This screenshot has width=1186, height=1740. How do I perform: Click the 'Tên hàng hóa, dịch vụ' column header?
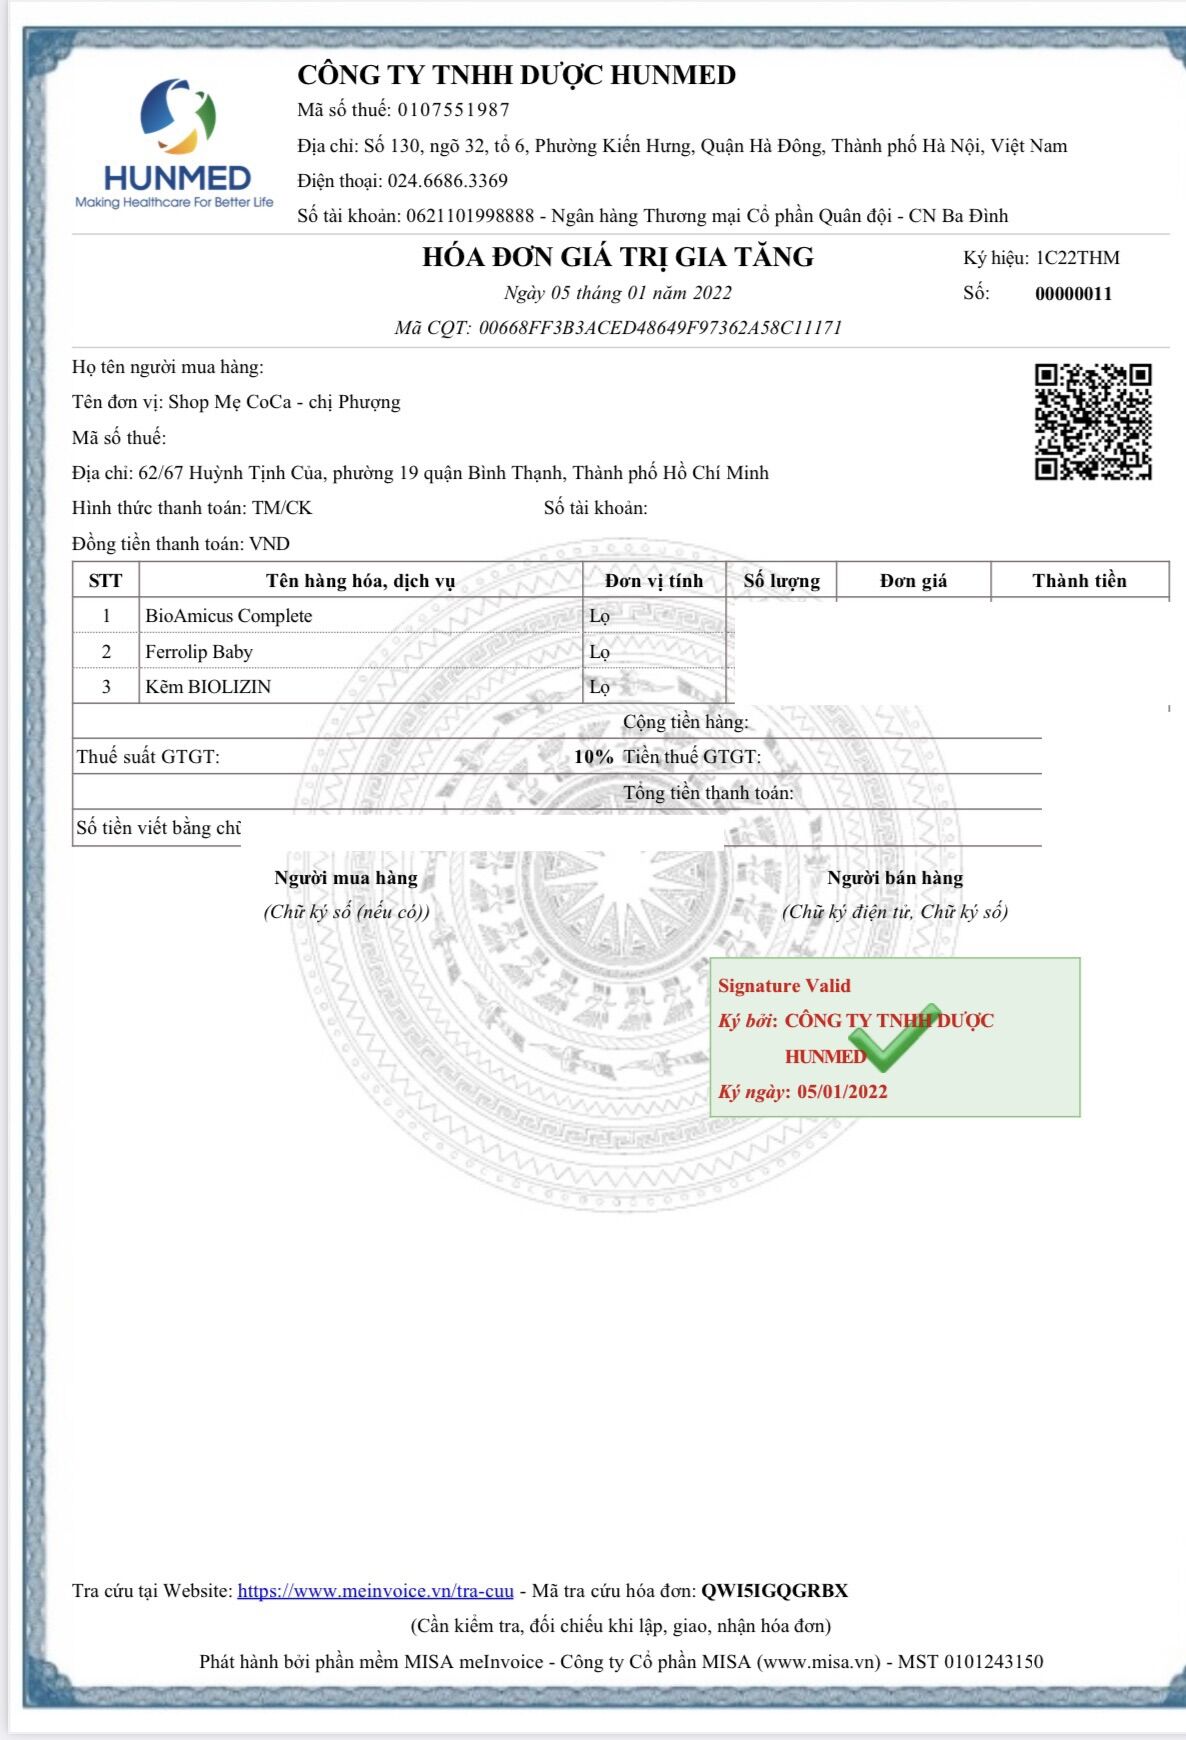361,581
